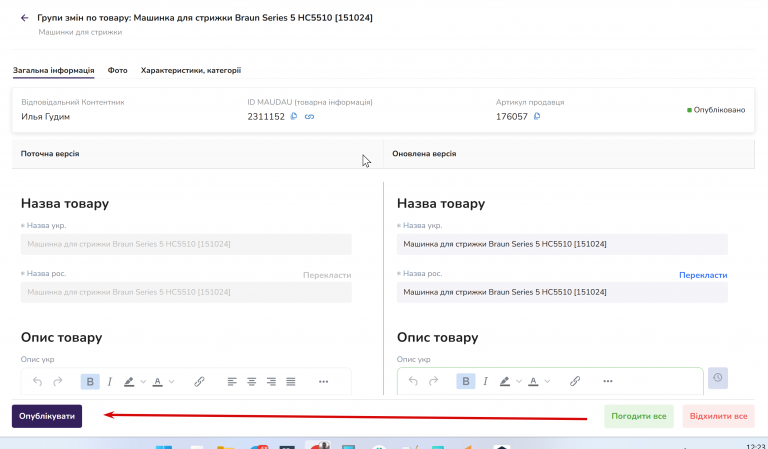Apply text color in updated version editor

(533, 381)
